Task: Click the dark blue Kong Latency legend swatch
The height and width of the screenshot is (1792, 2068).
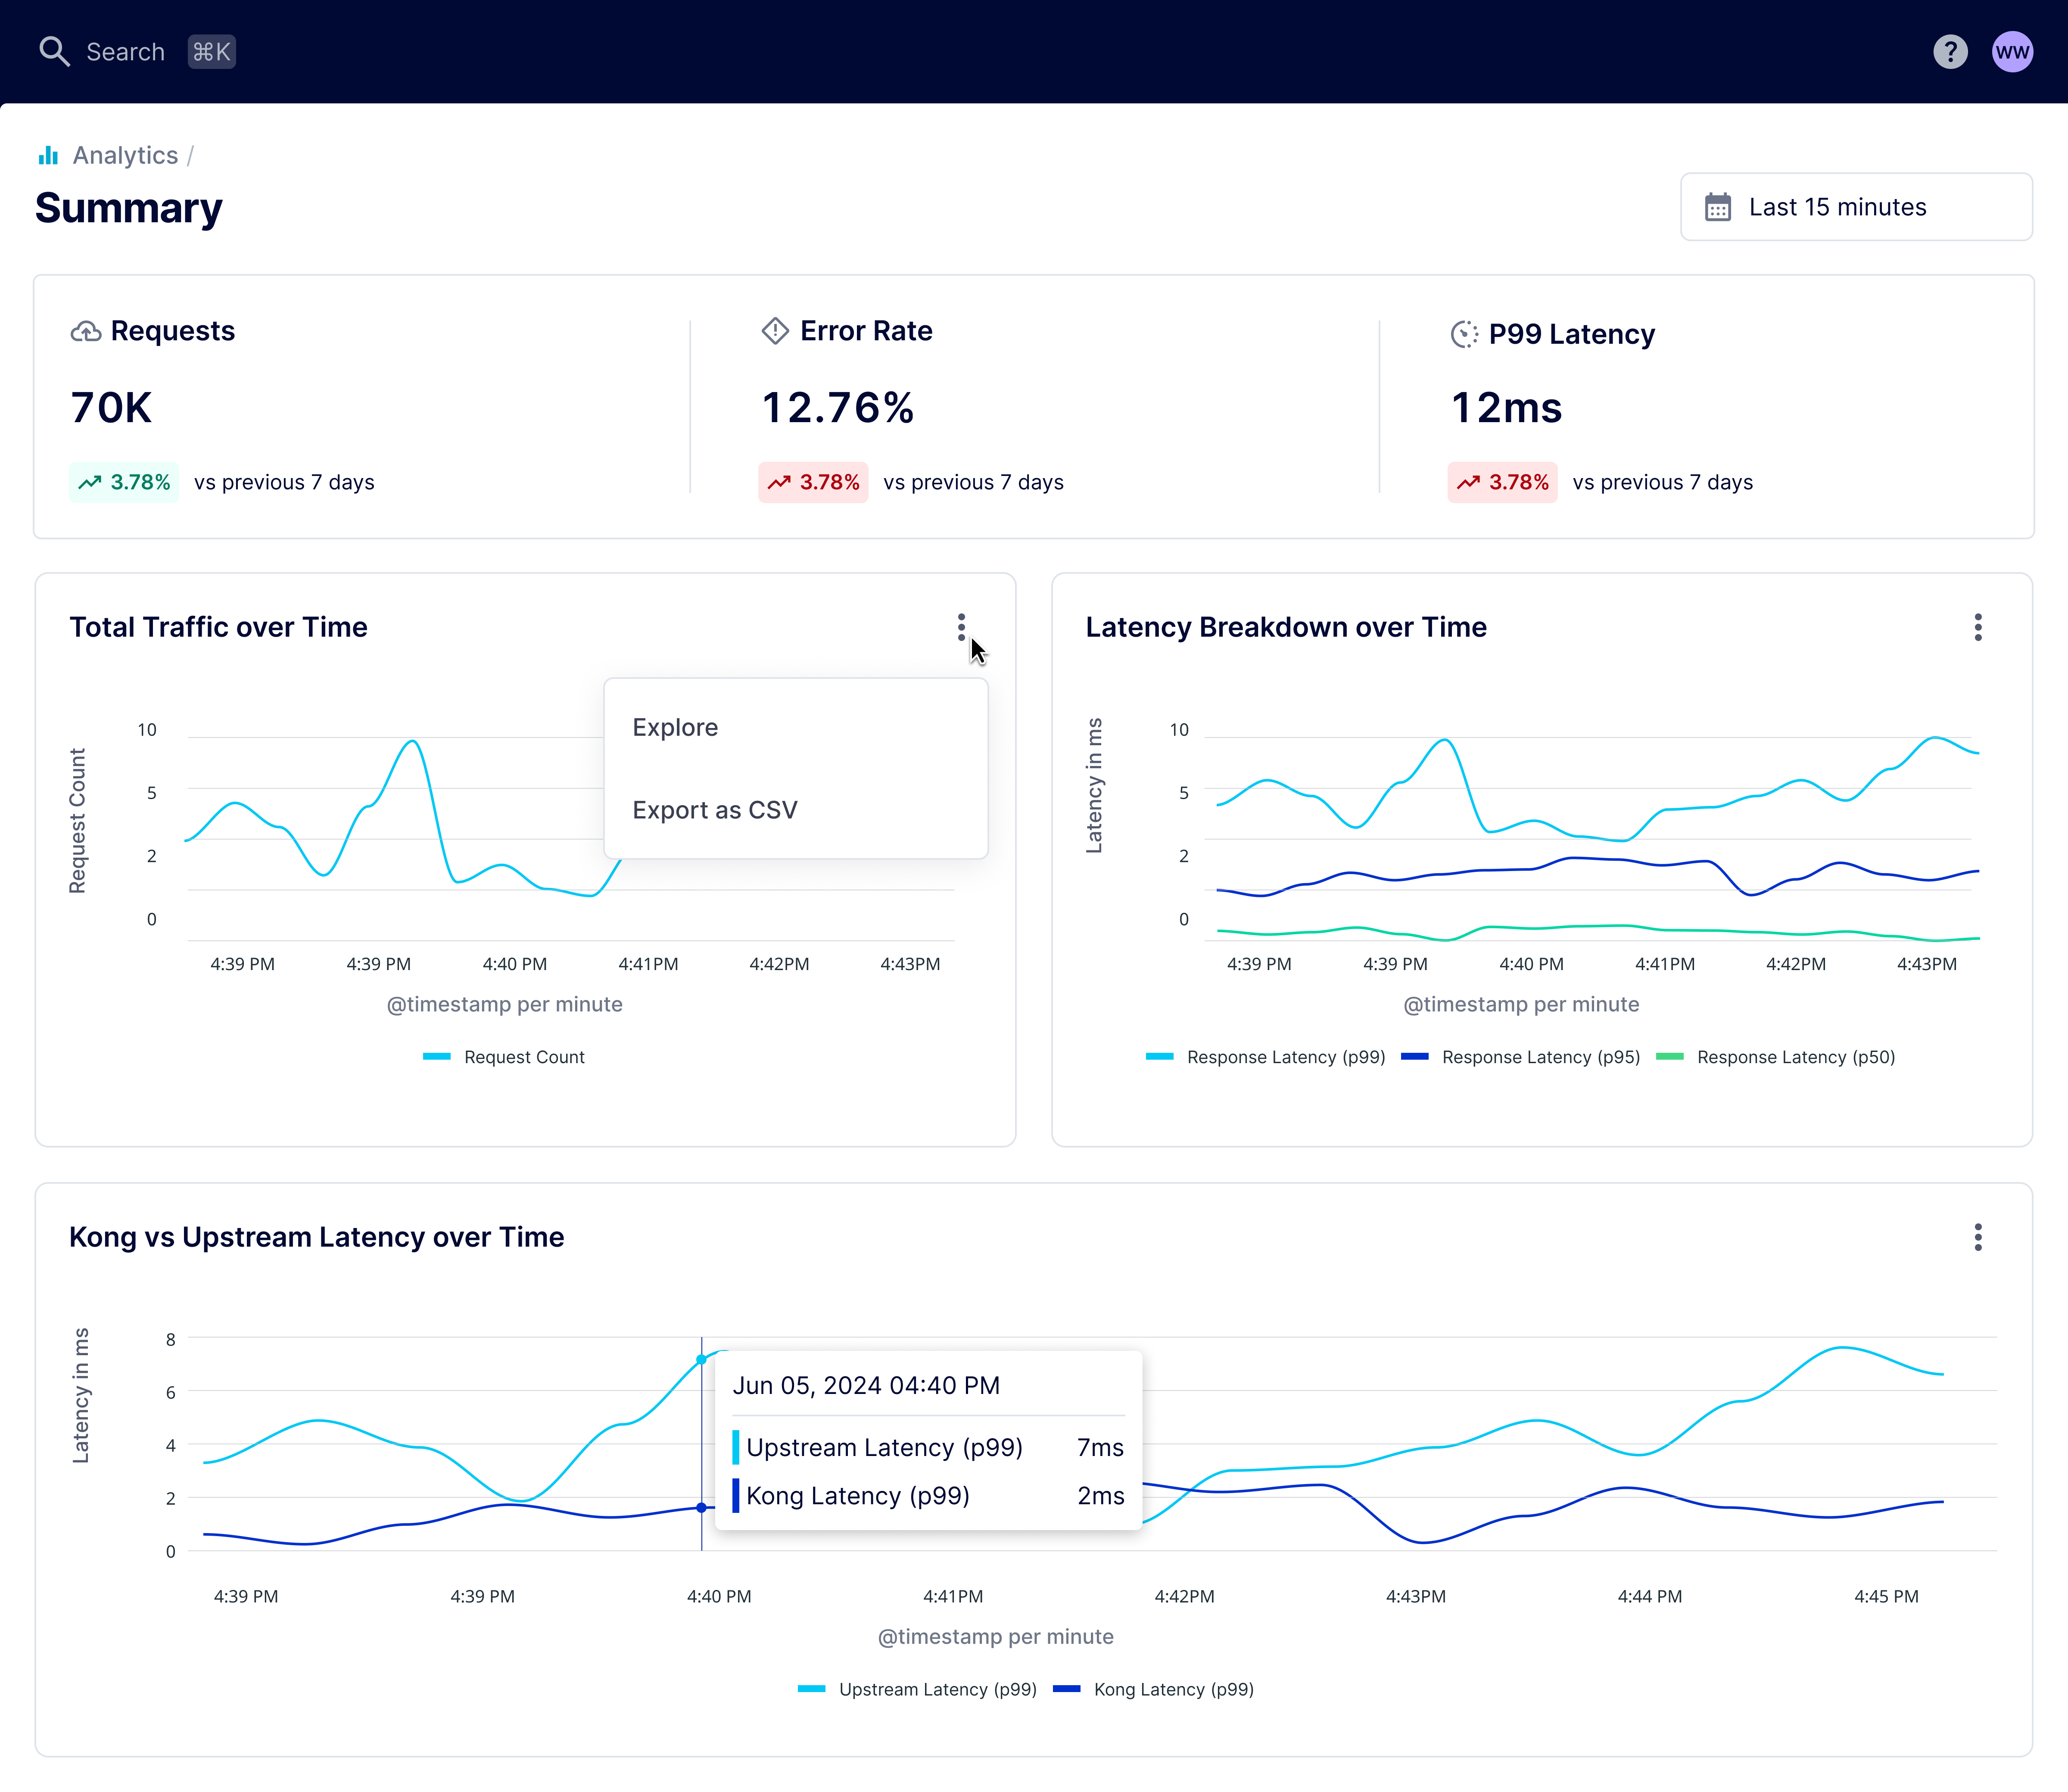Action: pos(1067,1689)
